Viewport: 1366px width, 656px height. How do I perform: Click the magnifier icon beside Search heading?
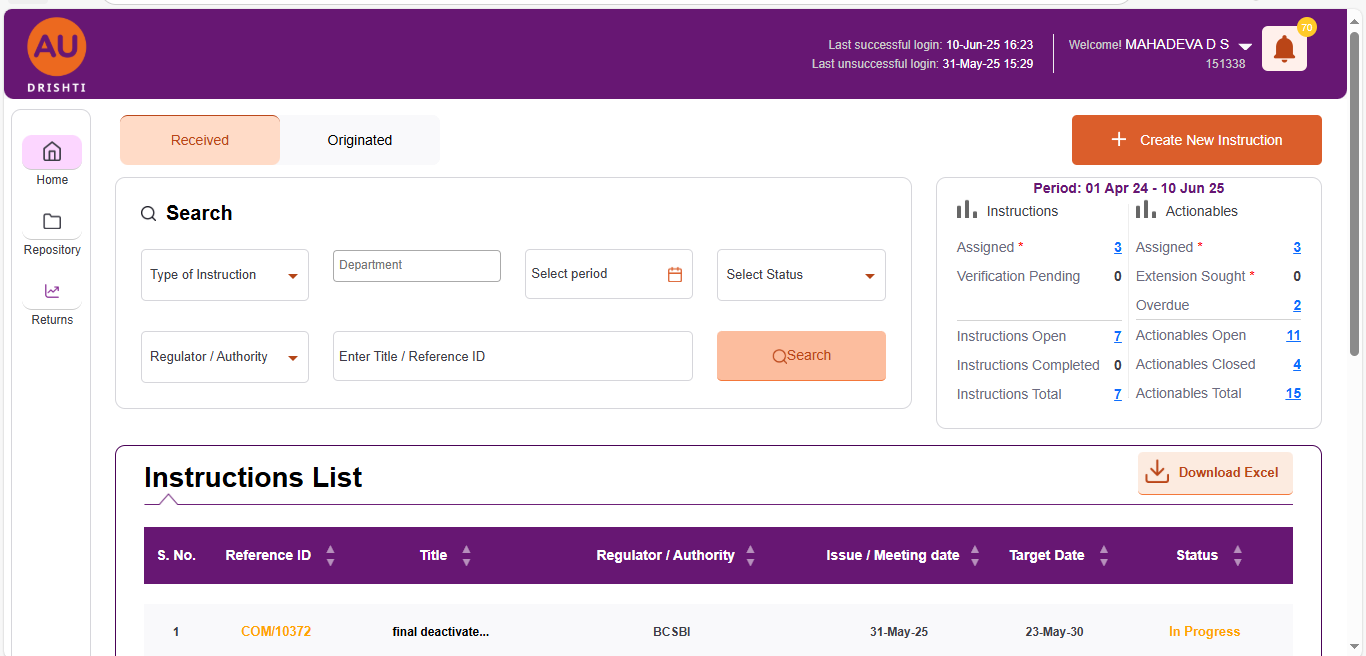[x=148, y=213]
